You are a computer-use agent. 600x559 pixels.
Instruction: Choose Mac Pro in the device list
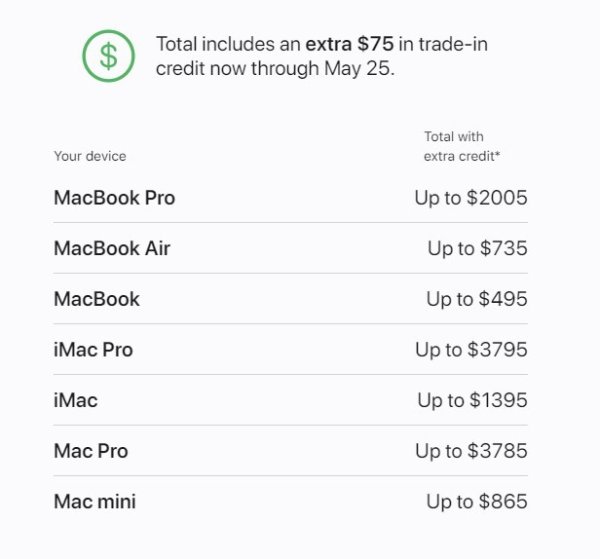point(91,451)
